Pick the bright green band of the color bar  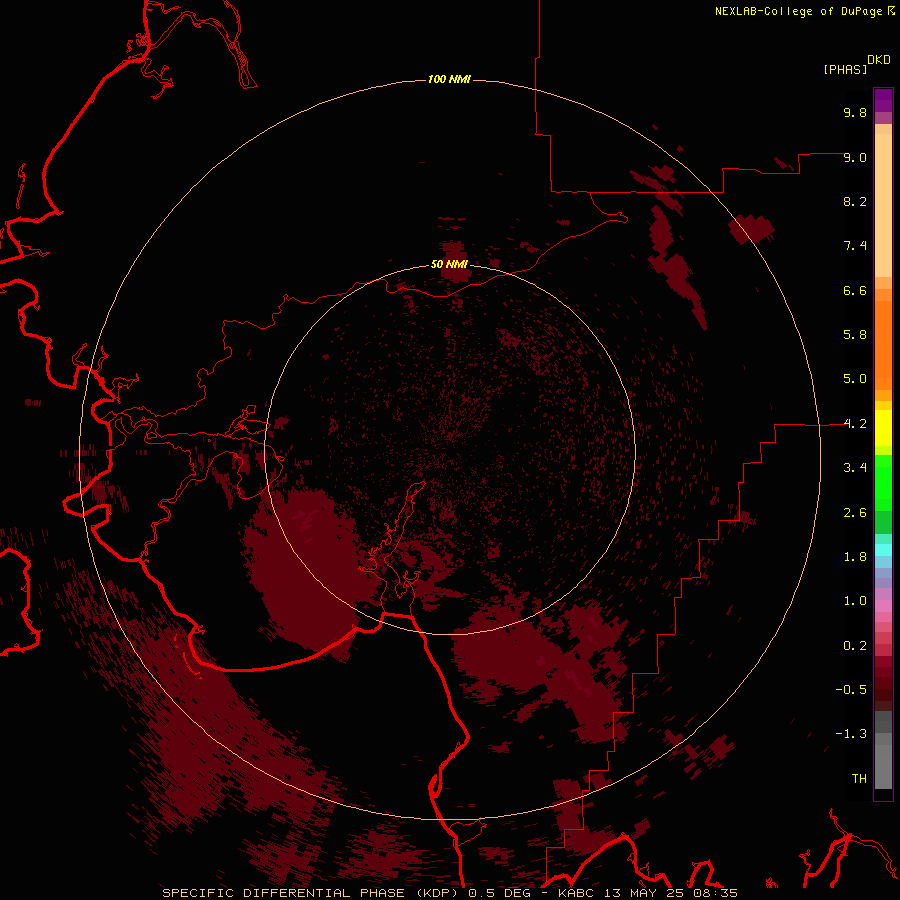pyautogui.click(x=883, y=483)
